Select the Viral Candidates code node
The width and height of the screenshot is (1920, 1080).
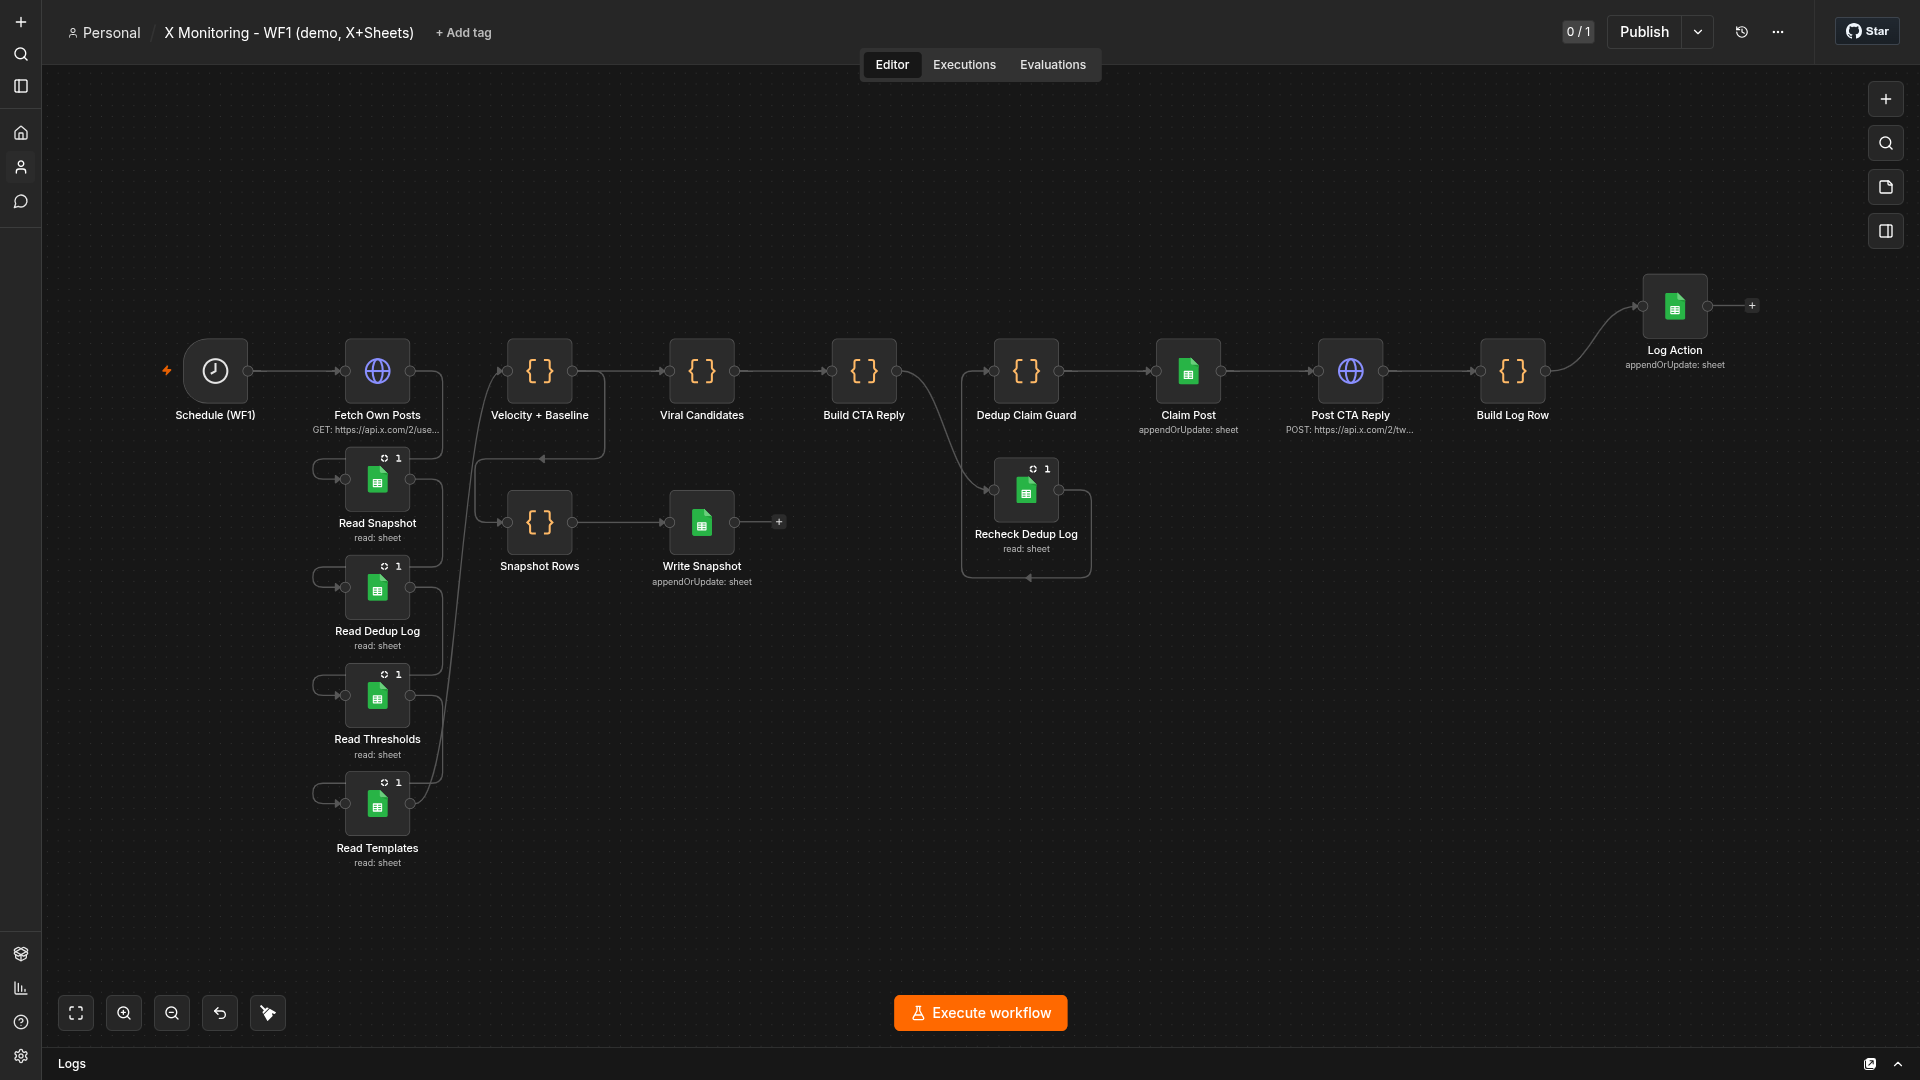coord(702,371)
